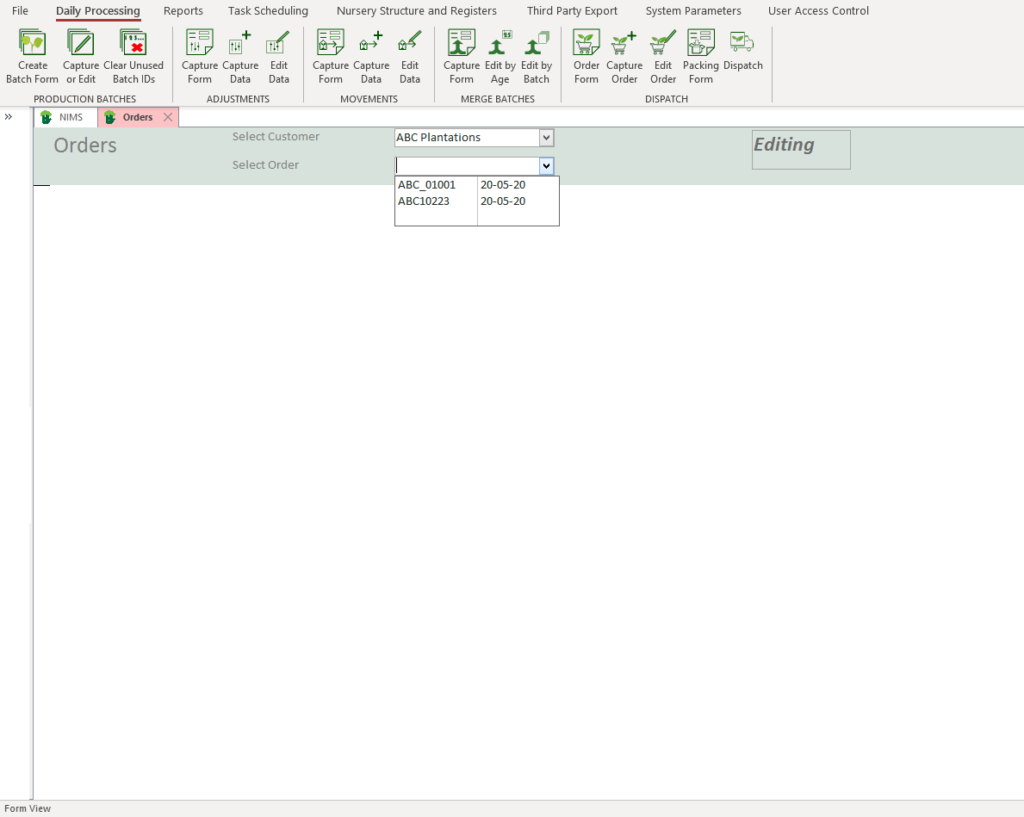Image resolution: width=1024 pixels, height=817 pixels.
Task: Click Create Batch Form icon
Action: point(32,44)
